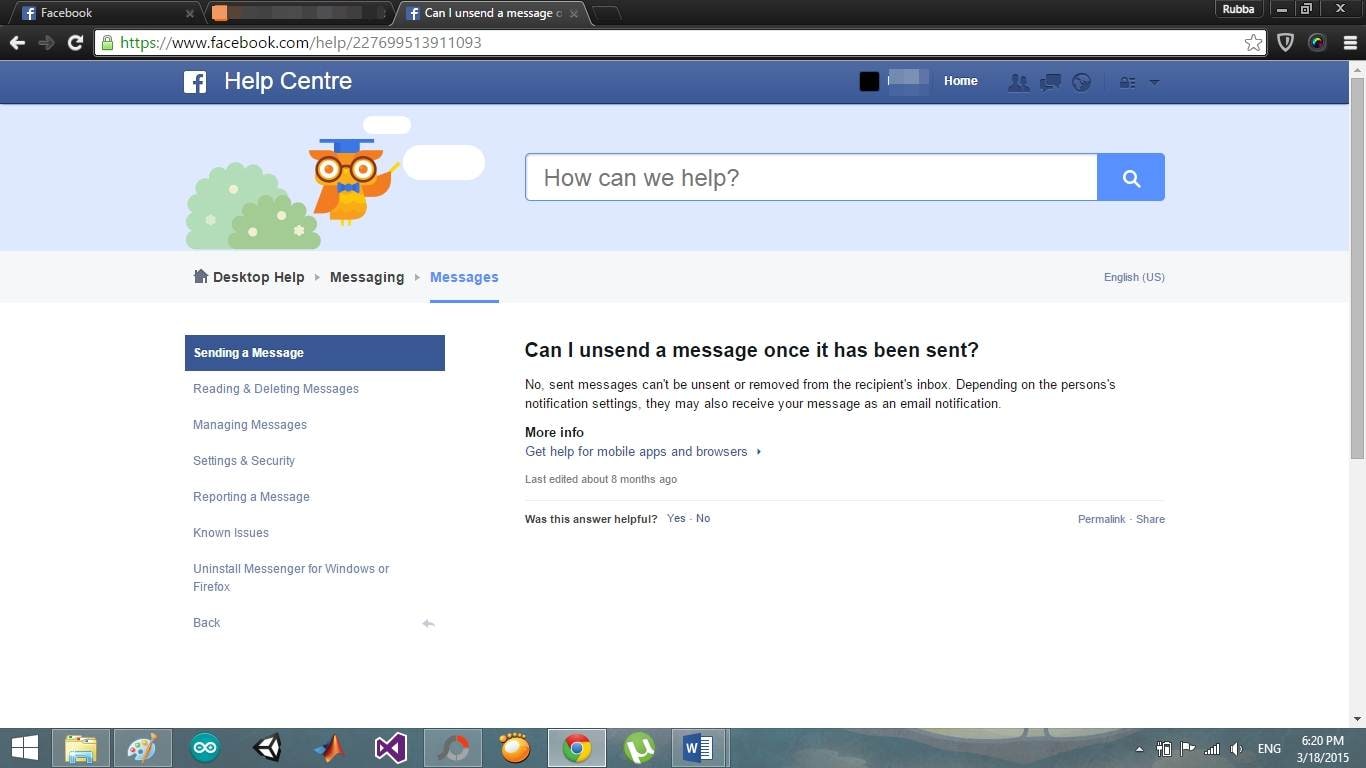1366x768 pixels.
Task: Click 'Last edited about 8 months ago' text
Action: point(601,479)
